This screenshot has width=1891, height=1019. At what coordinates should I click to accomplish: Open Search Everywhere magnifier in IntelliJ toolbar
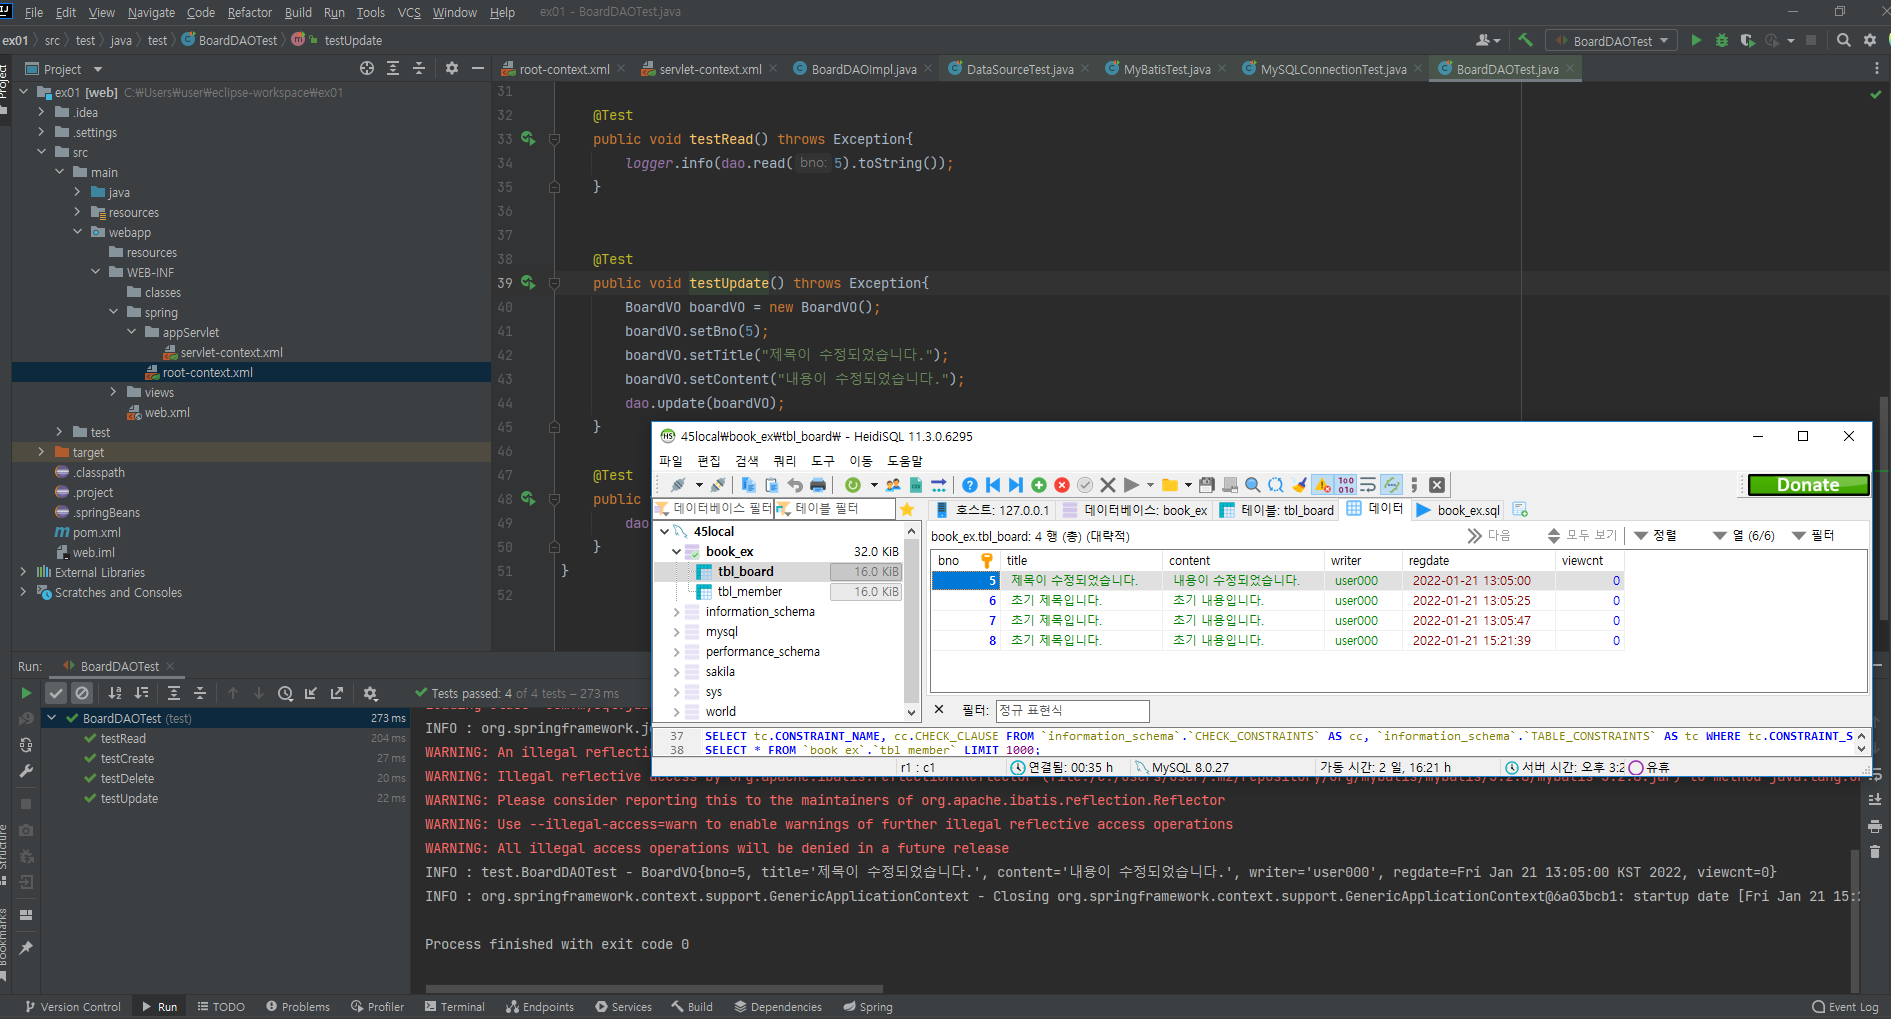(x=1844, y=40)
